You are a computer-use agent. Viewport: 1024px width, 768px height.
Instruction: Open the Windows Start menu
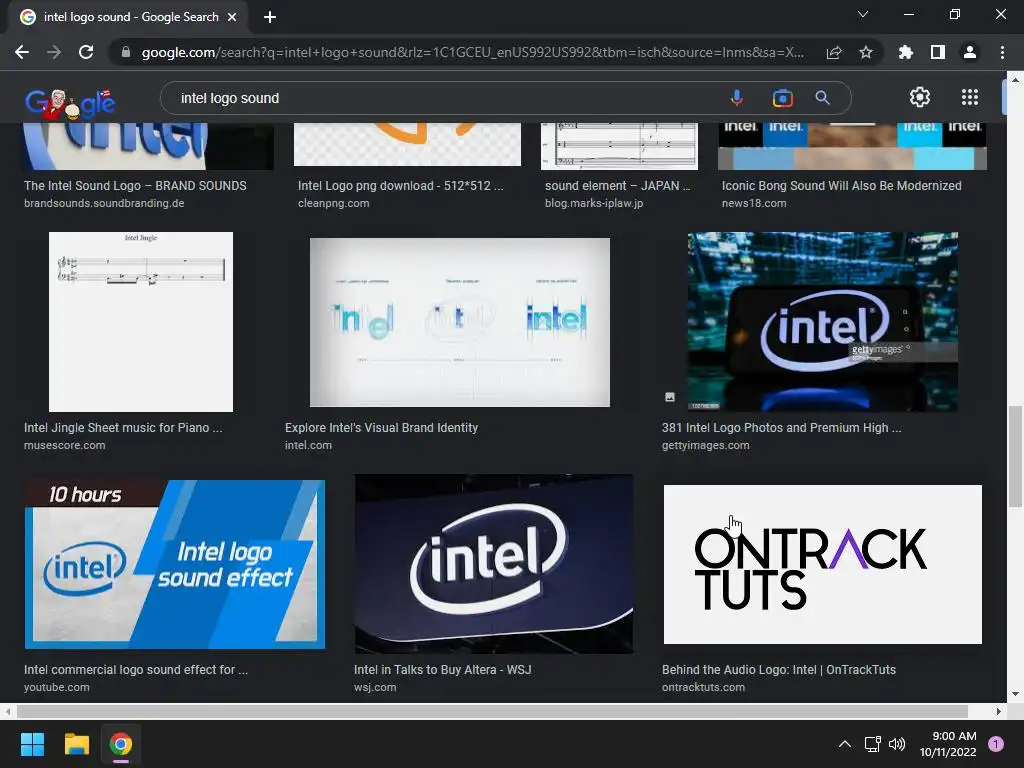coord(32,744)
